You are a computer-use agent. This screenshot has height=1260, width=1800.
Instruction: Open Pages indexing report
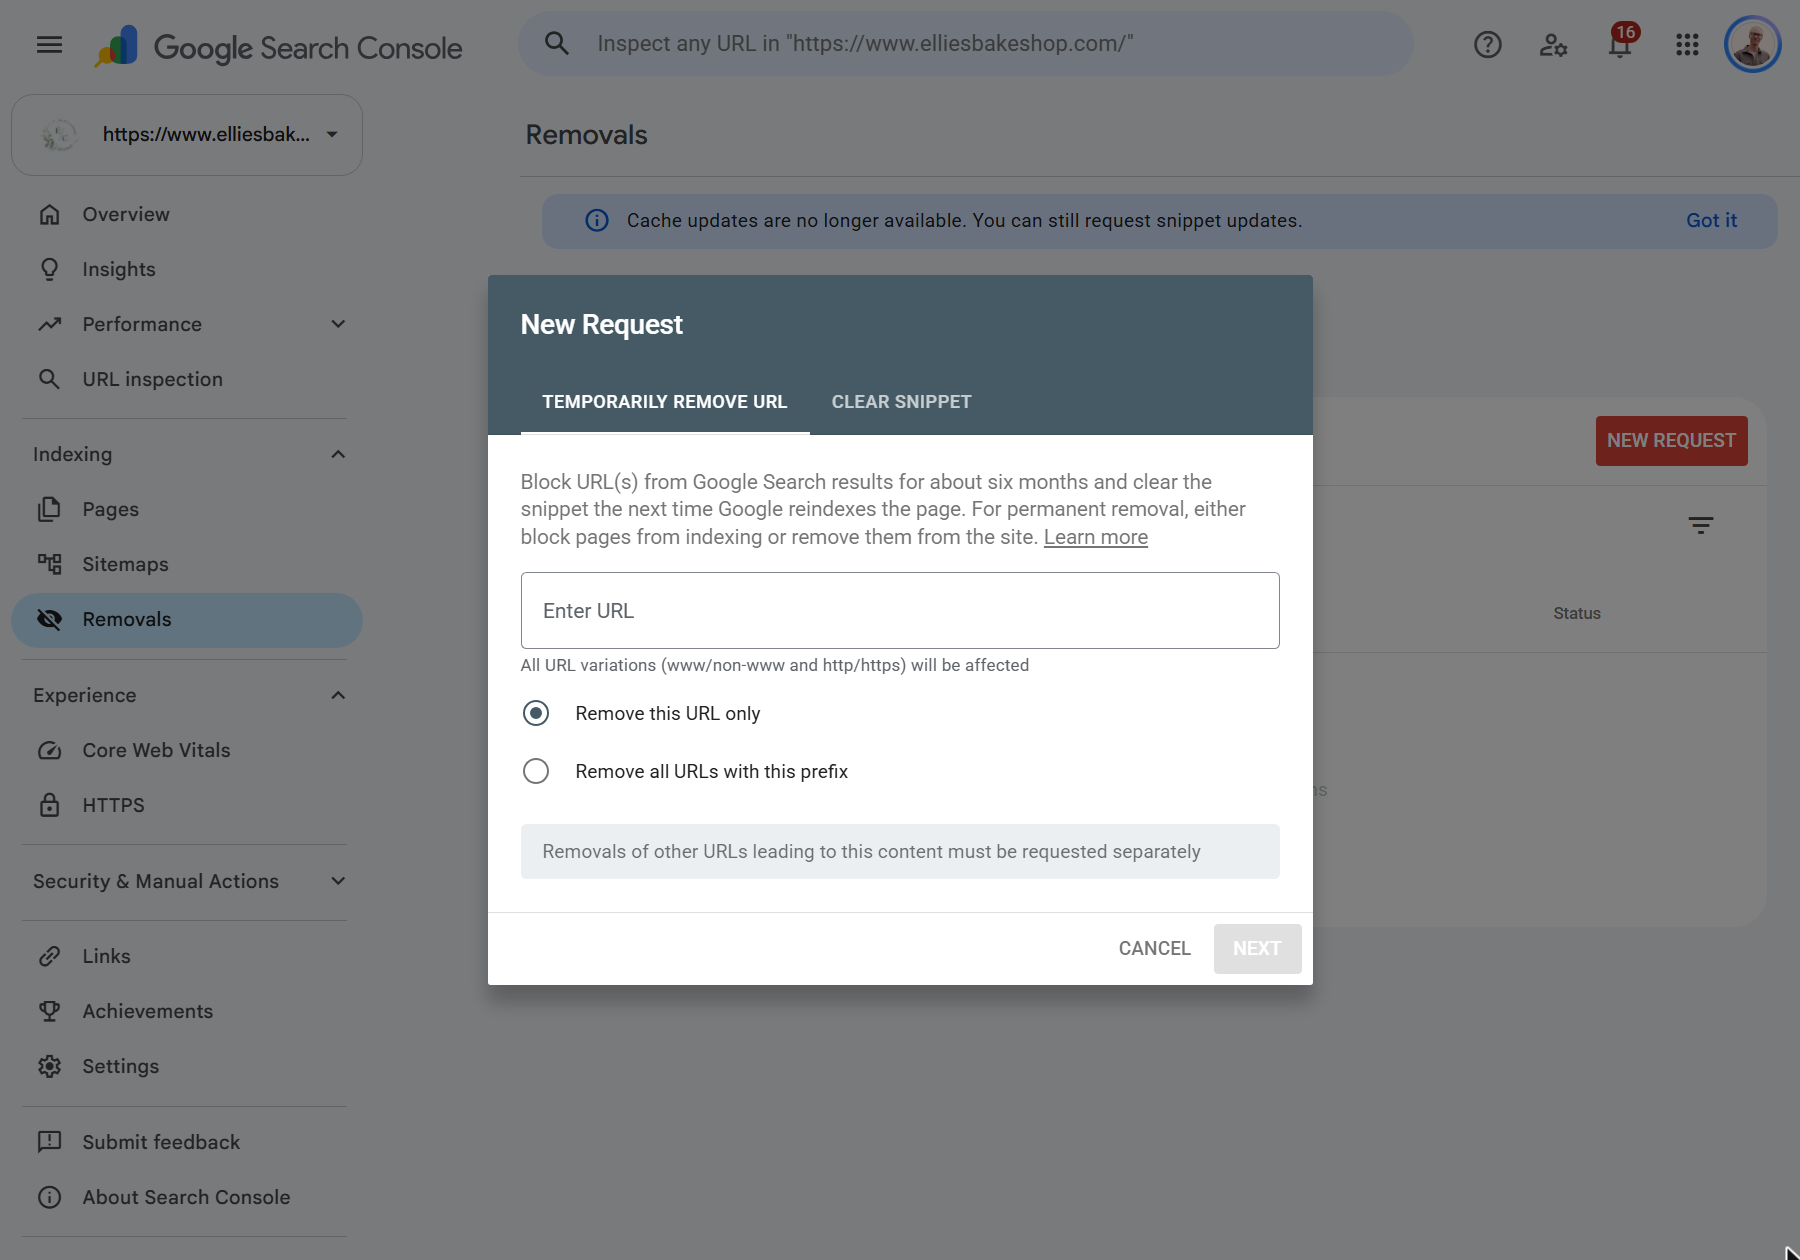pyautogui.click(x=185, y=509)
